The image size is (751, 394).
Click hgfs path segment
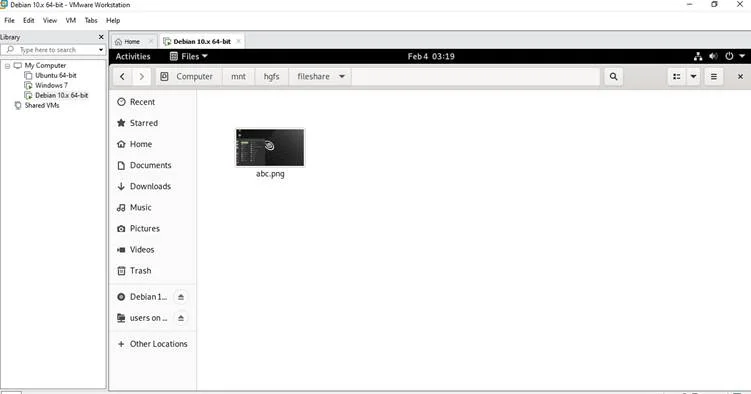(272, 77)
